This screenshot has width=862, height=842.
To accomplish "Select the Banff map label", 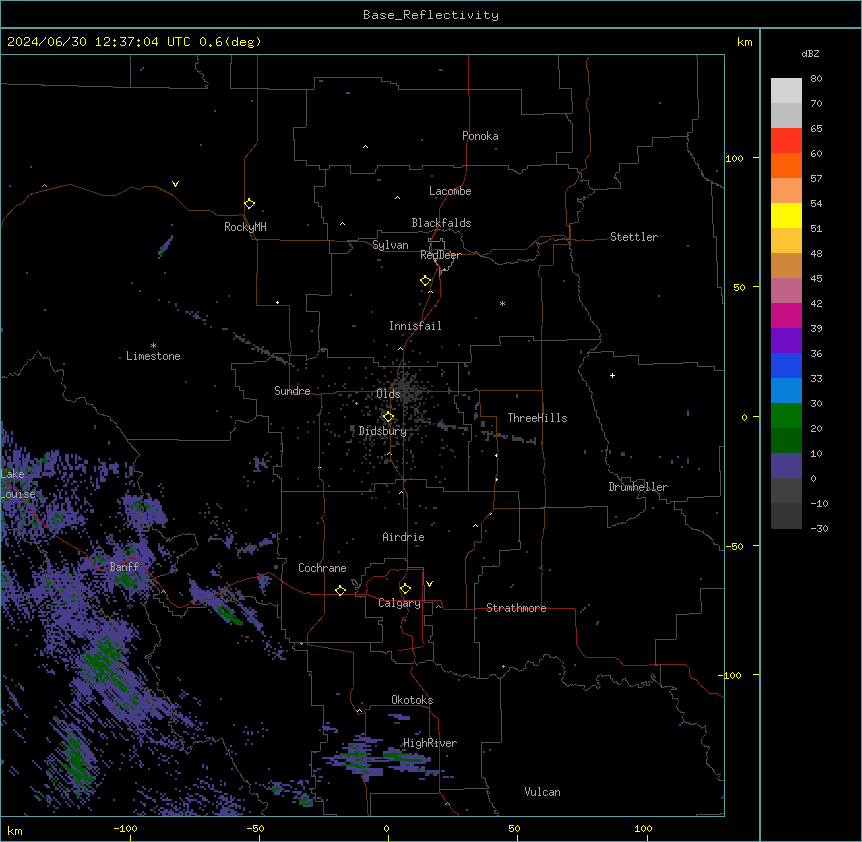I will pyautogui.click(x=124, y=567).
